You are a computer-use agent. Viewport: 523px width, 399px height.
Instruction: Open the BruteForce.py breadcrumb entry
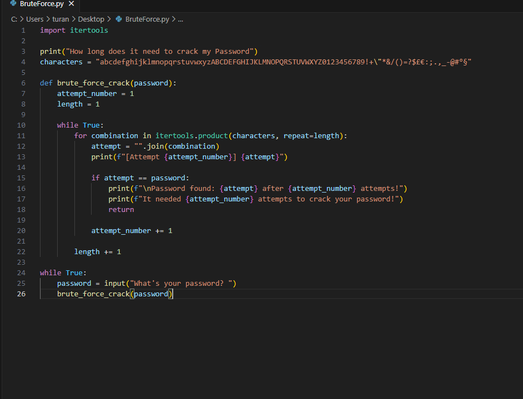147,19
